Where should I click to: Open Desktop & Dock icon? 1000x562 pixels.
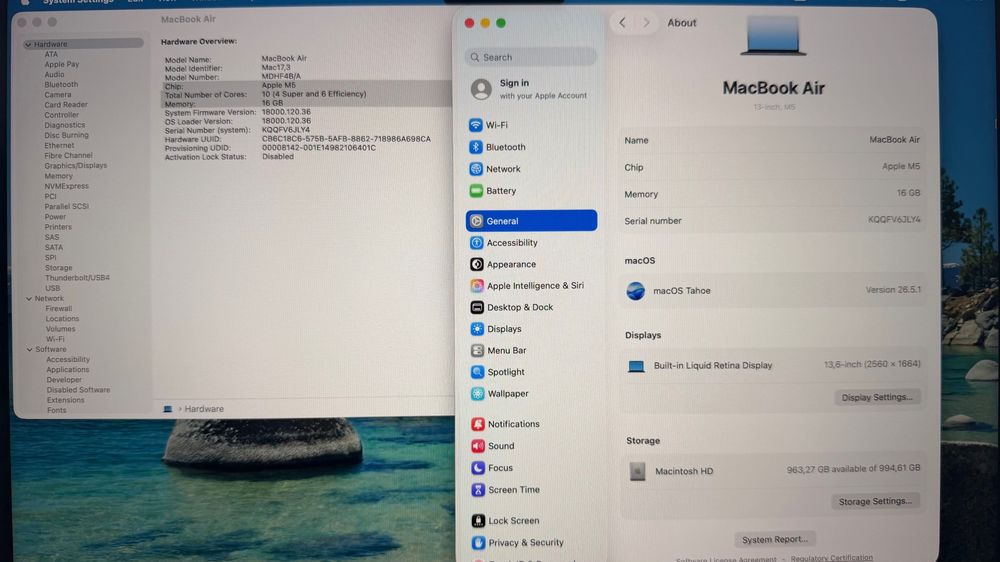click(477, 307)
